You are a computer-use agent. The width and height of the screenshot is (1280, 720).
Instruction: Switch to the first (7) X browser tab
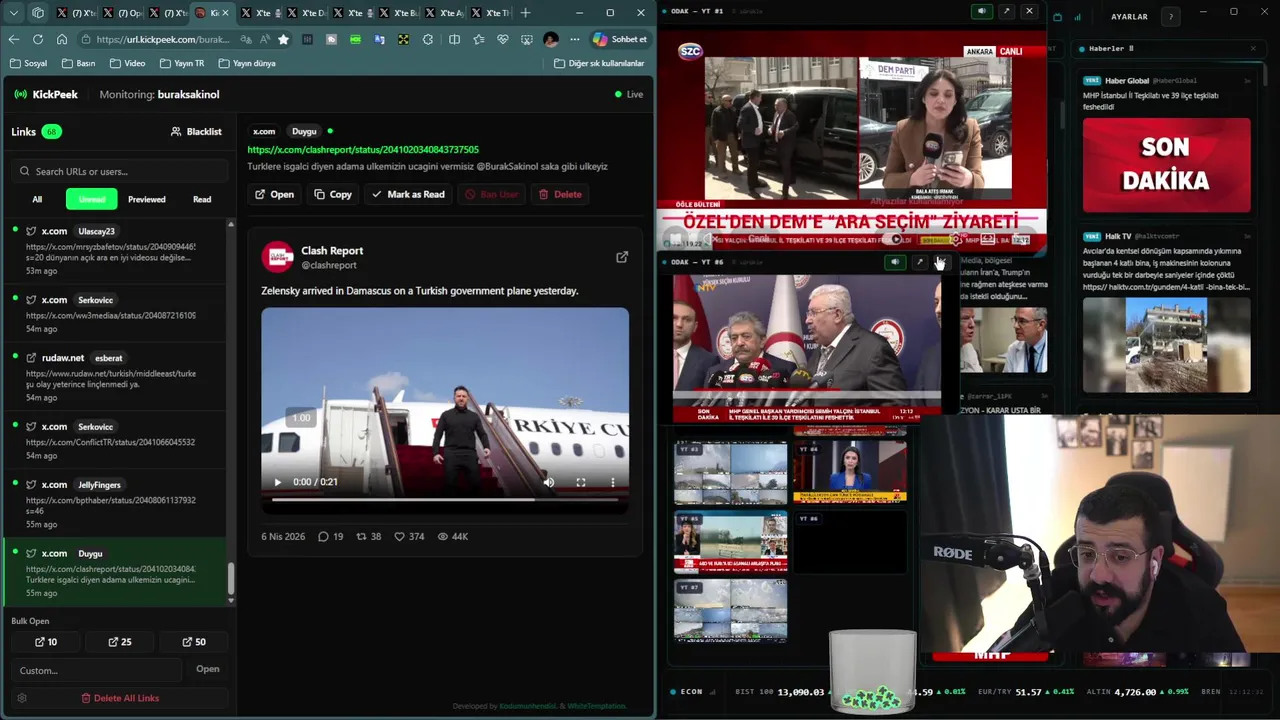pos(75,13)
